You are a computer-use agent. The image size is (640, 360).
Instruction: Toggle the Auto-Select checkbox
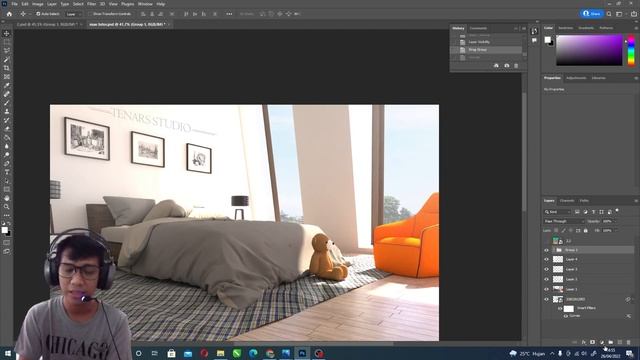coord(38,14)
